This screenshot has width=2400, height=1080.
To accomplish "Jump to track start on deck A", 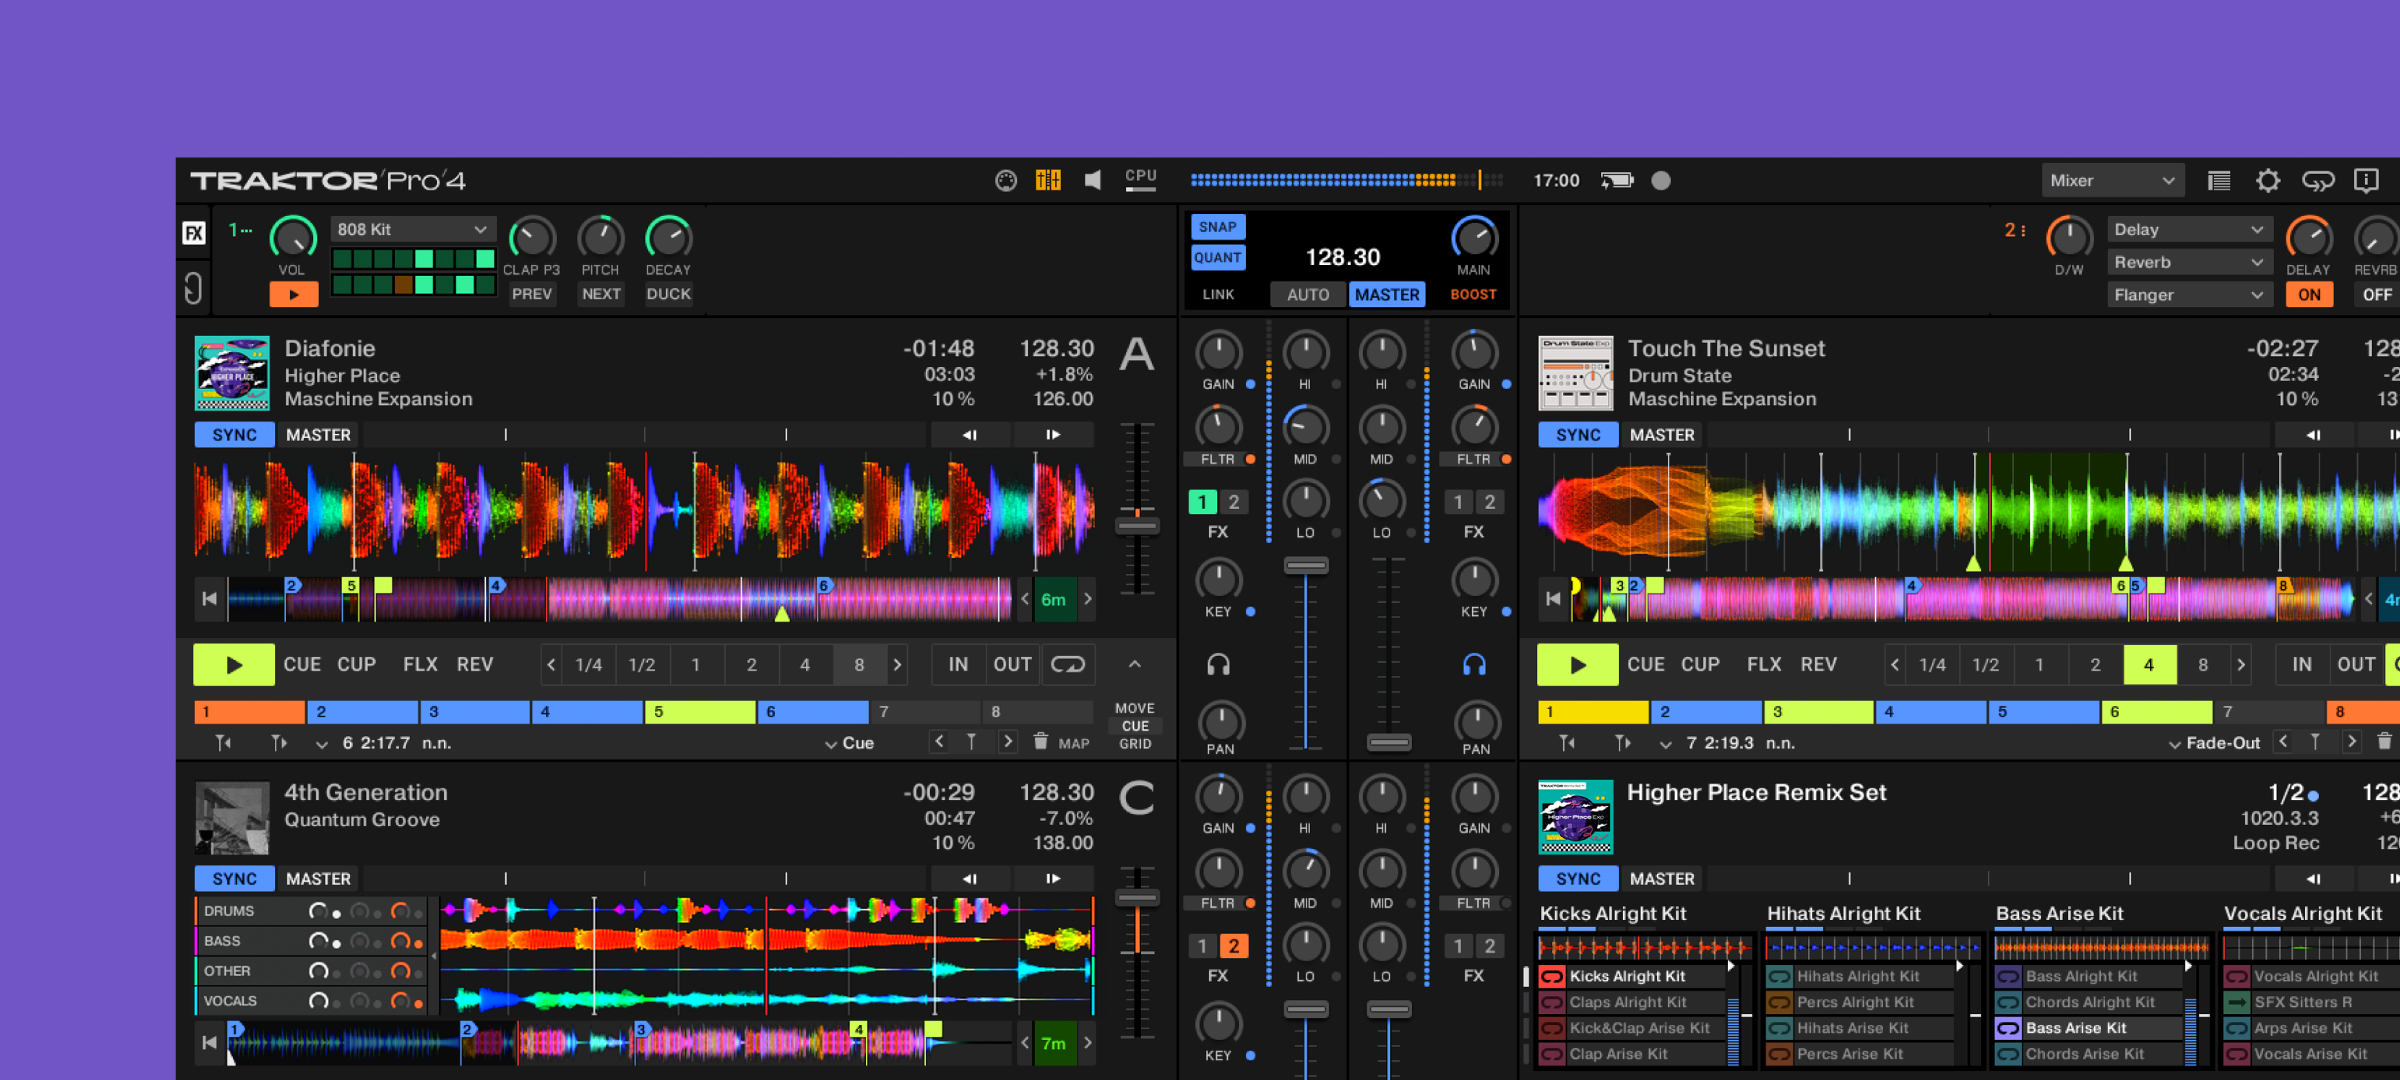I will click(209, 599).
